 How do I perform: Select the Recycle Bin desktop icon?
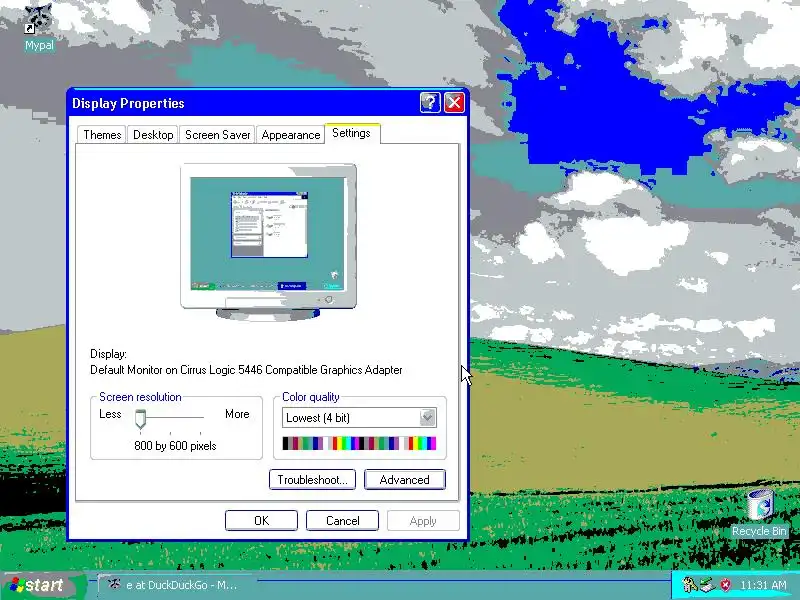[x=759, y=513]
